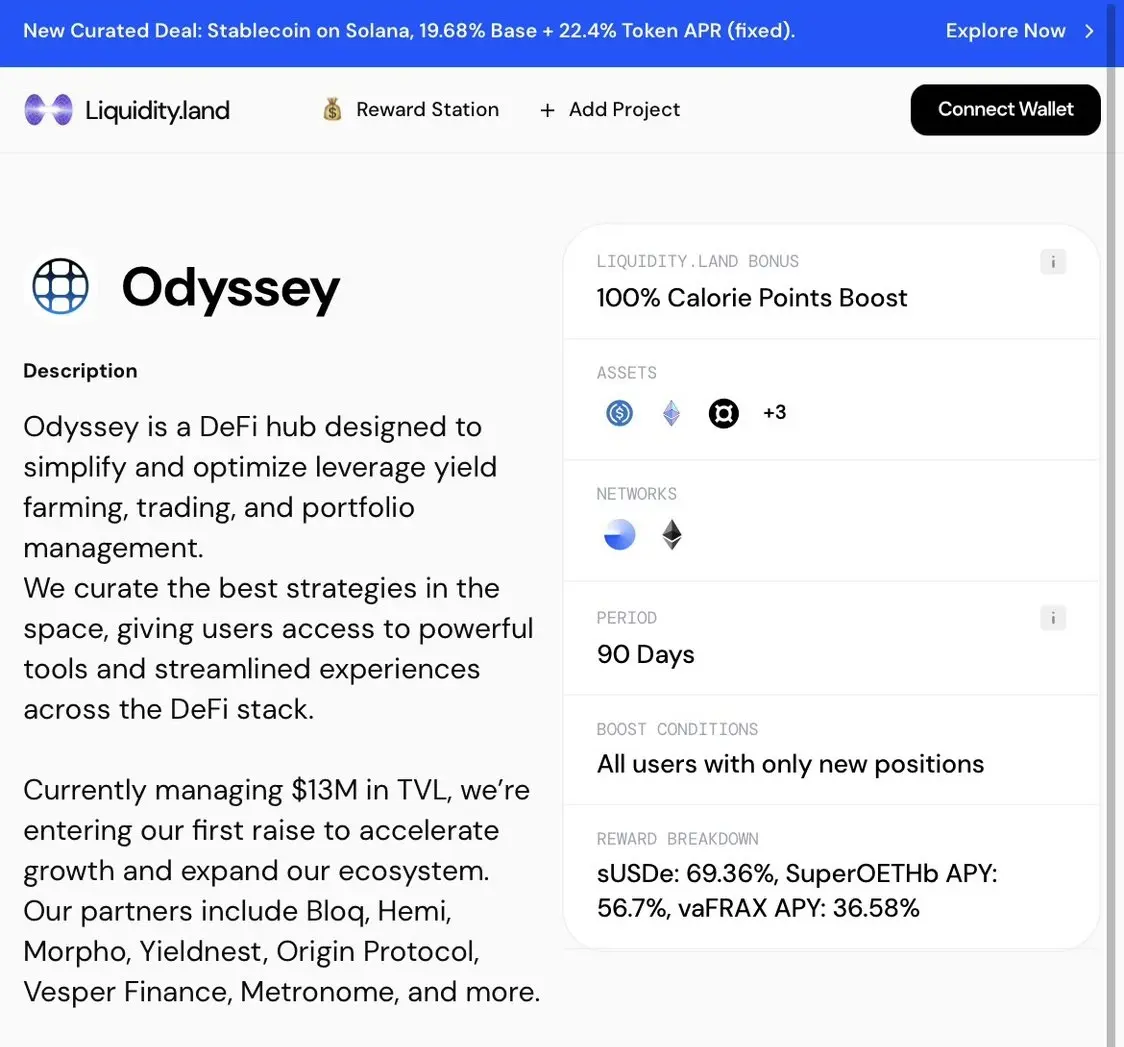Image resolution: width=1124 pixels, height=1047 pixels.
Task: Click the LIQUIDITY.LAND BONUS label
Action: [697, 262]
